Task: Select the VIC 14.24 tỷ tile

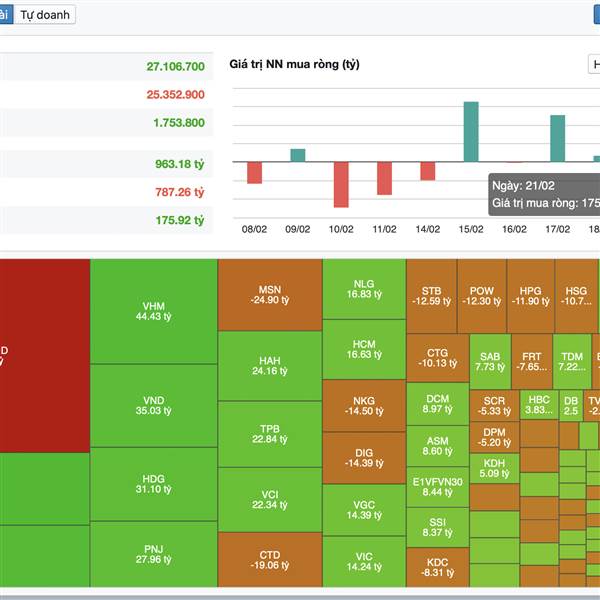Action: [364, 562]
